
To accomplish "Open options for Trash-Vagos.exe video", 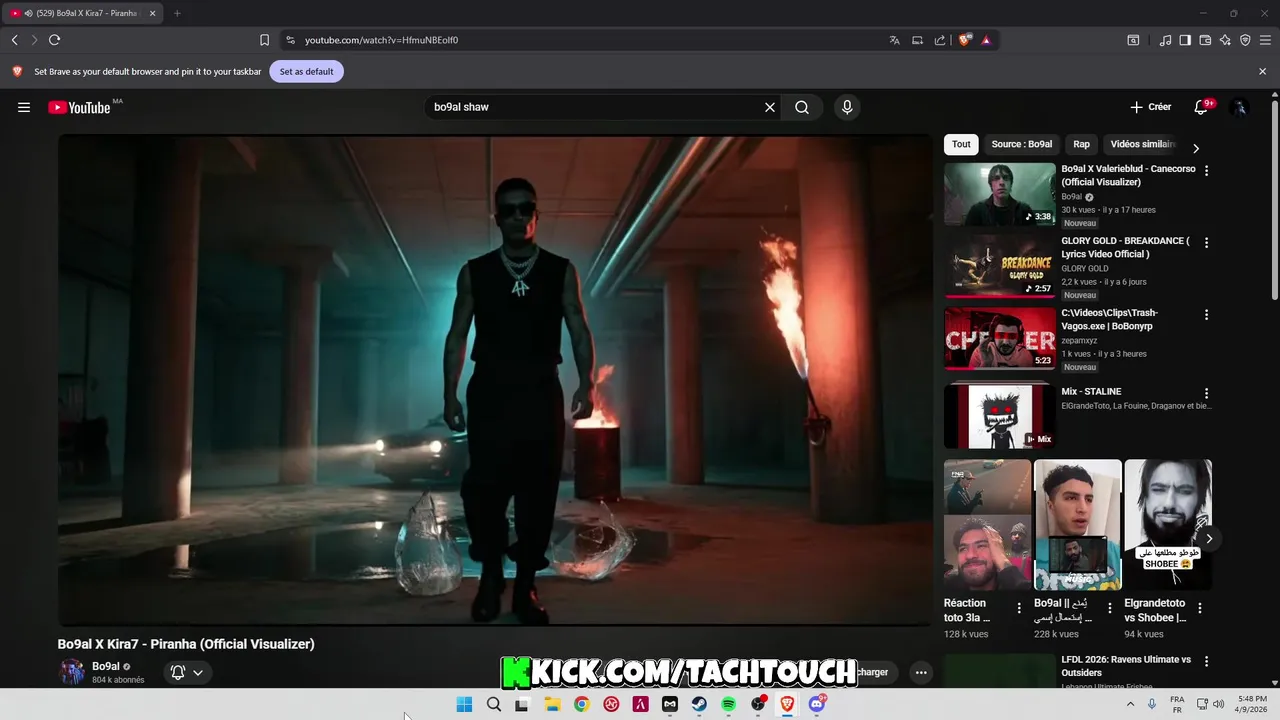I will pyautogui.click(x=1206, y=315).
